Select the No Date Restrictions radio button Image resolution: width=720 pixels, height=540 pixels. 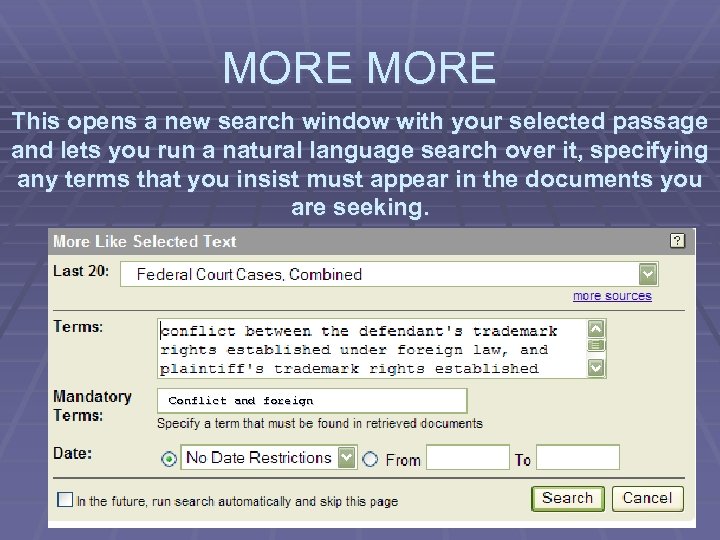click(x=169, y=459)
